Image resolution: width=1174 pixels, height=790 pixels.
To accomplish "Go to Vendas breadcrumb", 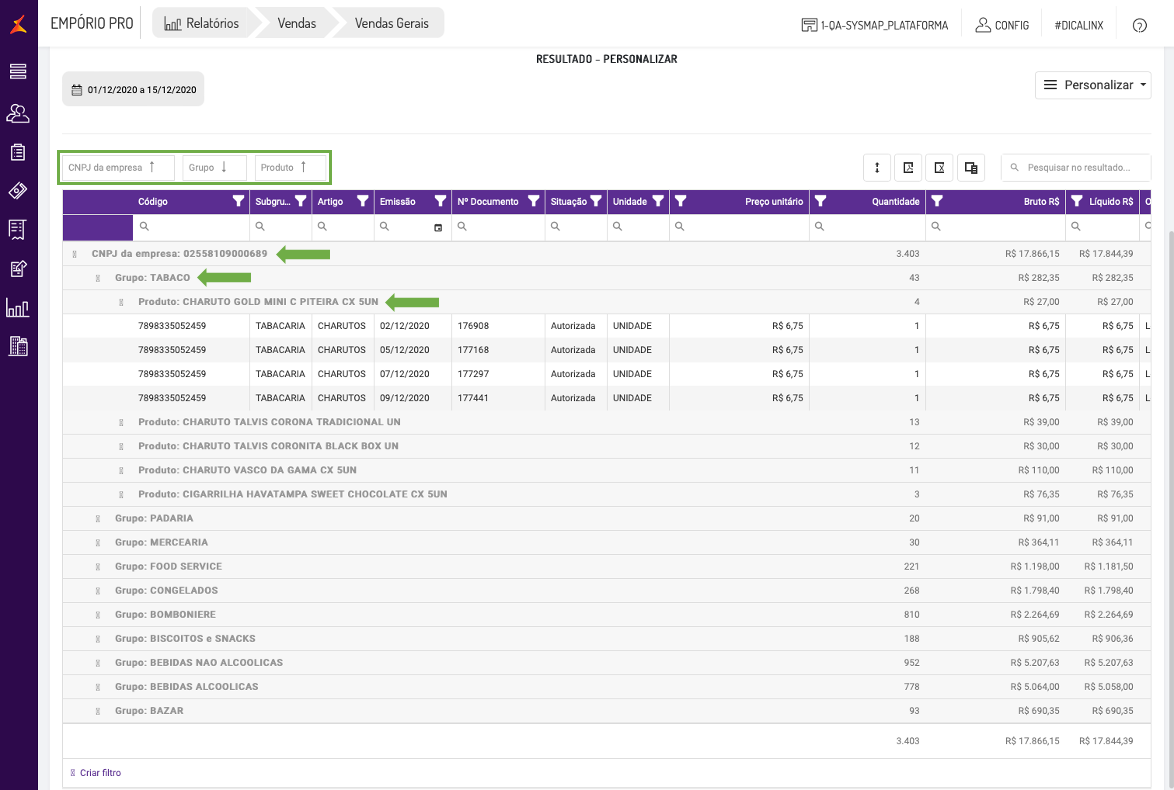I will coord(296,23).
